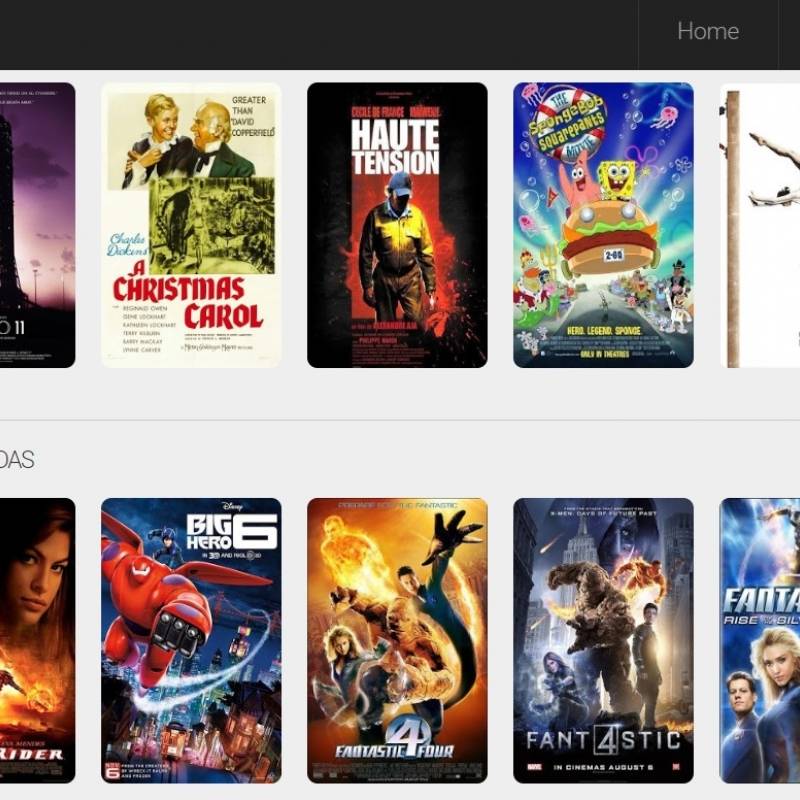Screen dimensions: 800x800
Task: Open the Home menu item
Action: (708, 32)
